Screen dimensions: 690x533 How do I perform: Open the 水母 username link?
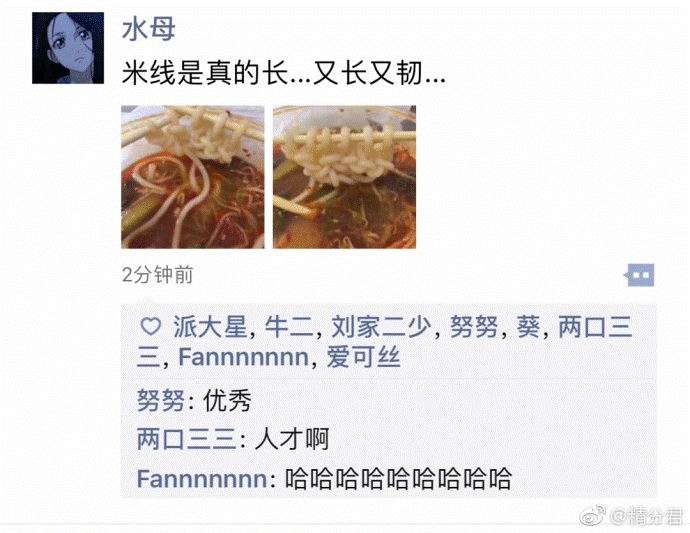coord(148,29)
